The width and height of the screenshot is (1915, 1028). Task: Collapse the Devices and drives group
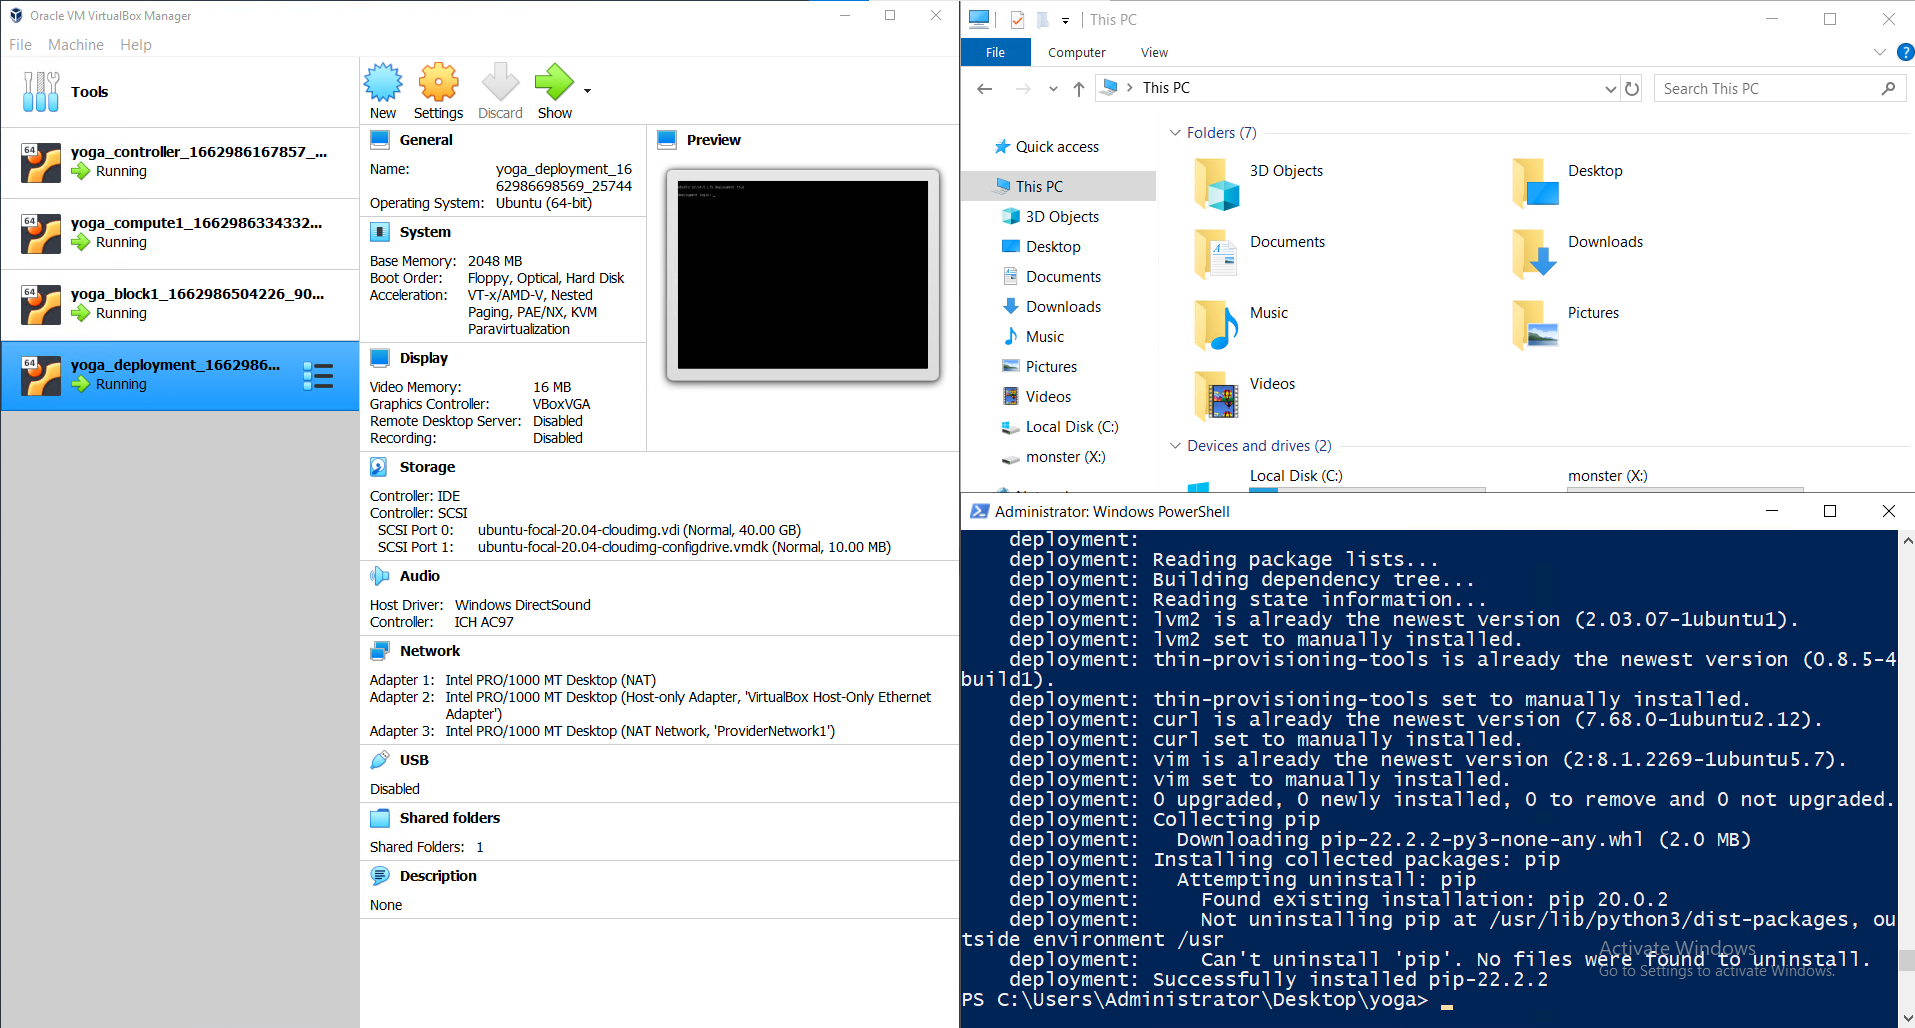[x=1176, y=446]
